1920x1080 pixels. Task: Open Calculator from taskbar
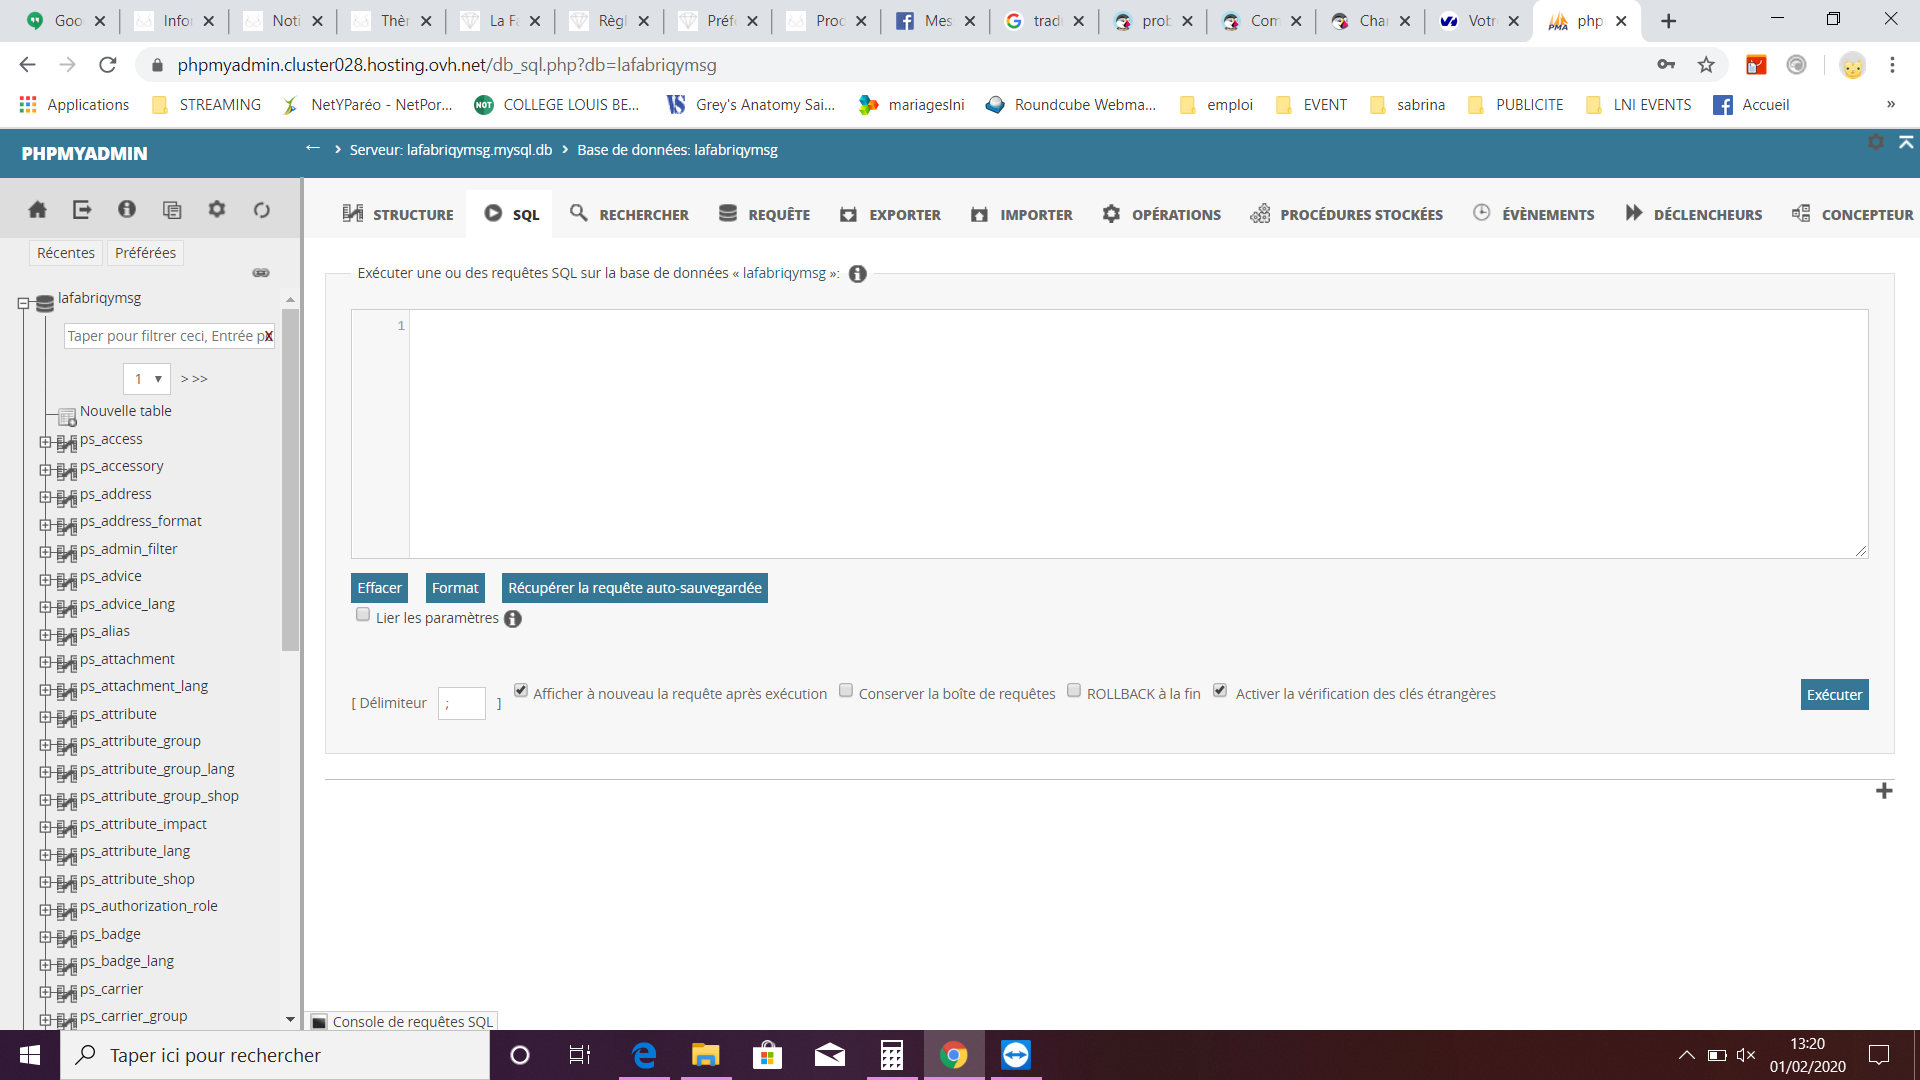click(892, 1055)
